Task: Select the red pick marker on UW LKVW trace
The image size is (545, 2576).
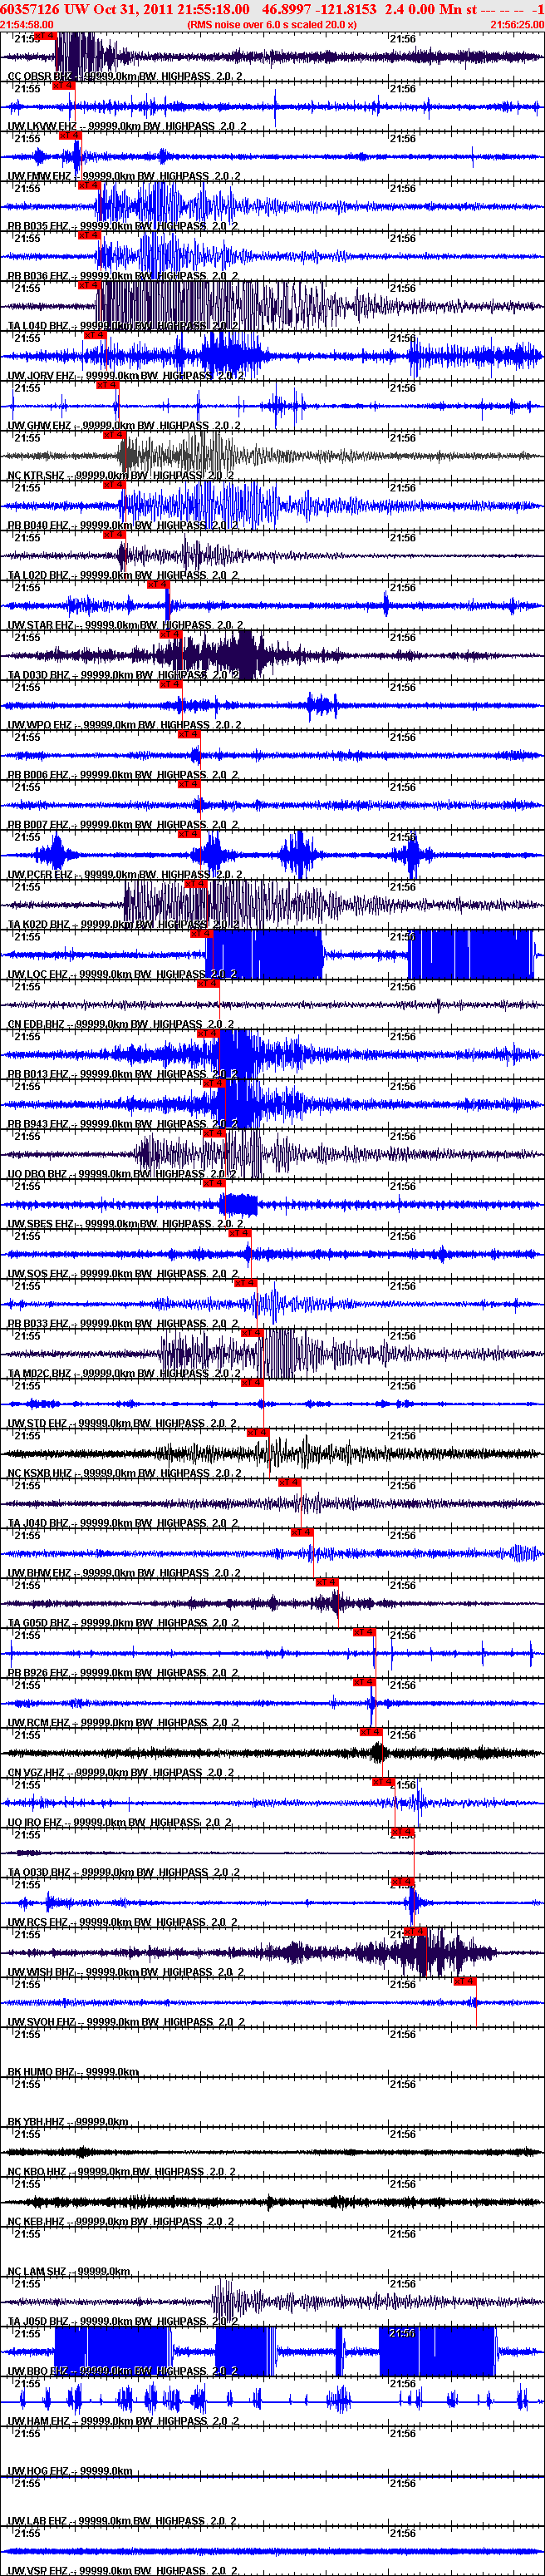Action: point(63,86)
